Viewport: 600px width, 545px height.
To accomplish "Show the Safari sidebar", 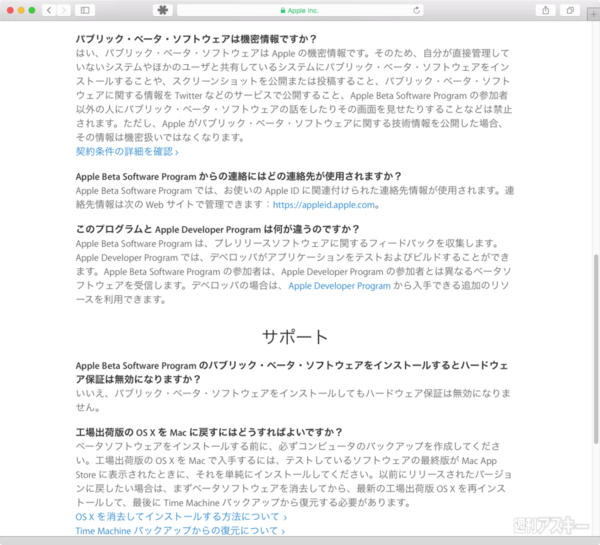I will tap(85, 10).
